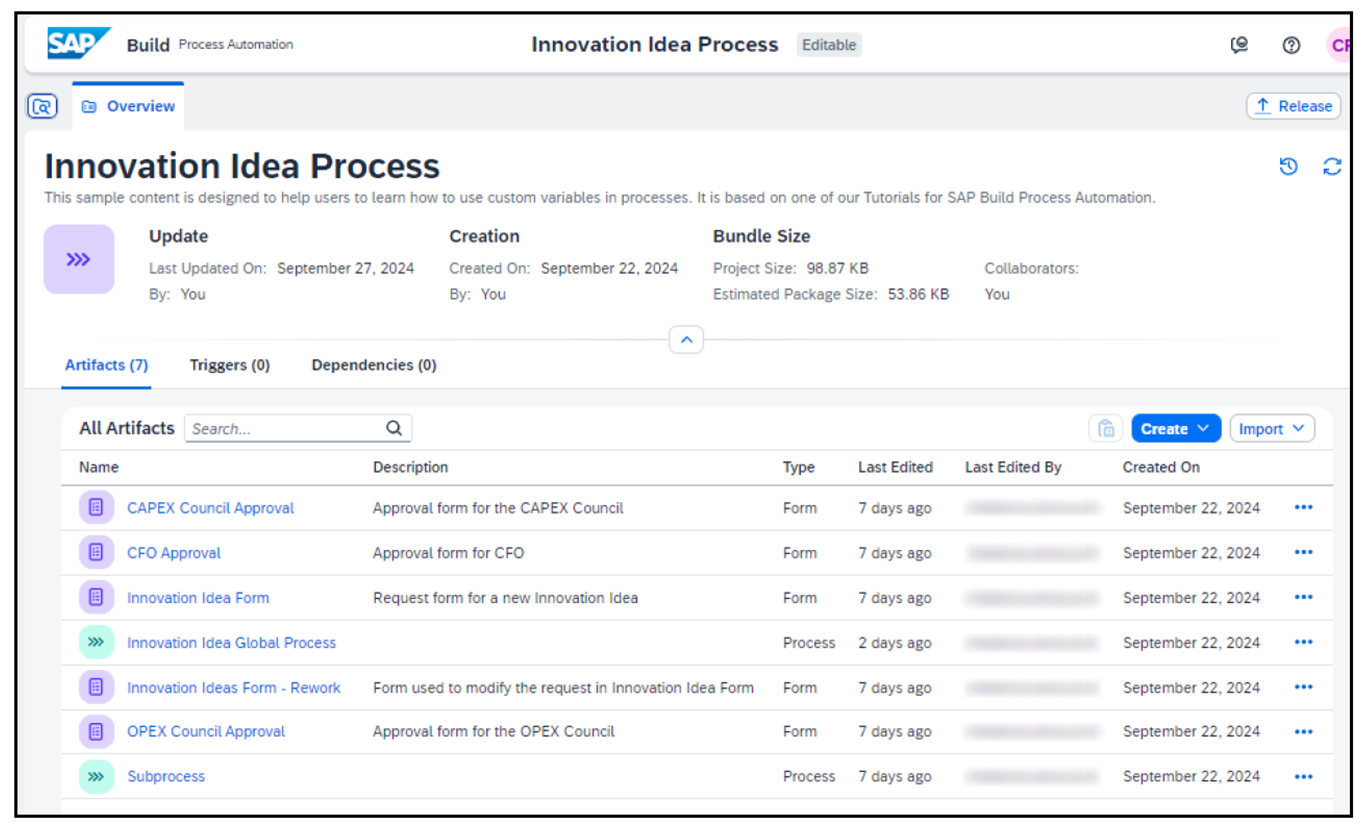This screenshot has height=831, width=1365.
Task: Open more options for Innovation Idea Global Process
Action: 1303,642
